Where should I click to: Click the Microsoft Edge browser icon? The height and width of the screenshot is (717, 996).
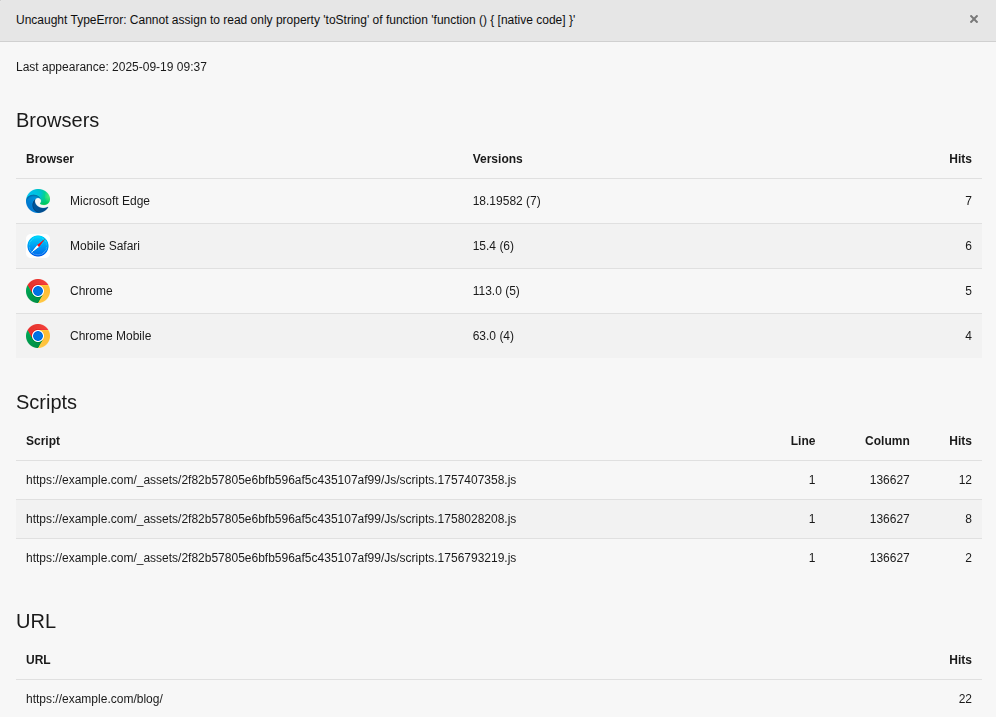[x=37, y=200]
